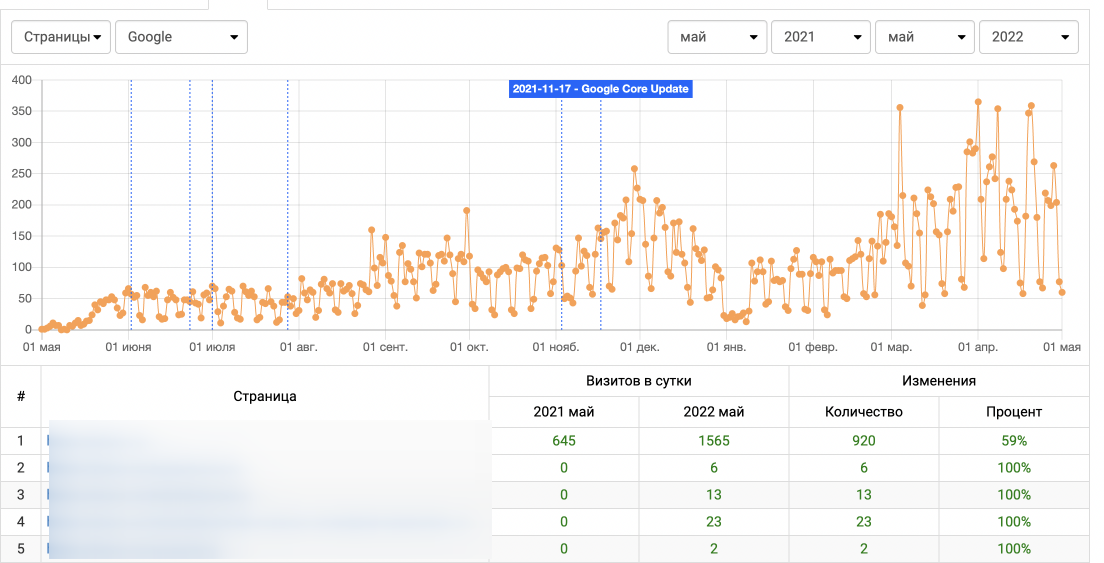Open the Страницы dropdown
1104x563 pixels.
point(61,37)
